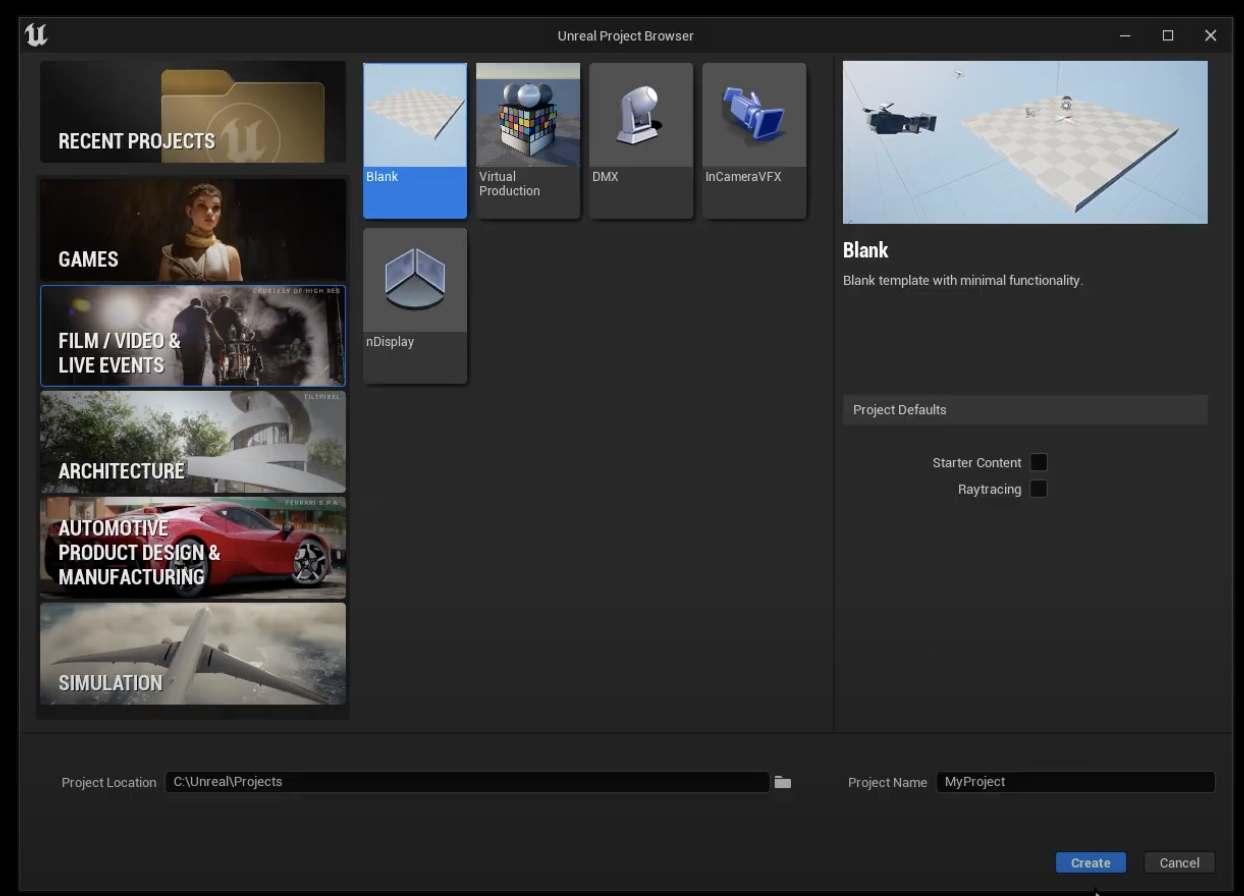Screen dimensions: 1244x896
Task: Toggle the Raytracing checkbox
Action: click(x=1038, y=489)
